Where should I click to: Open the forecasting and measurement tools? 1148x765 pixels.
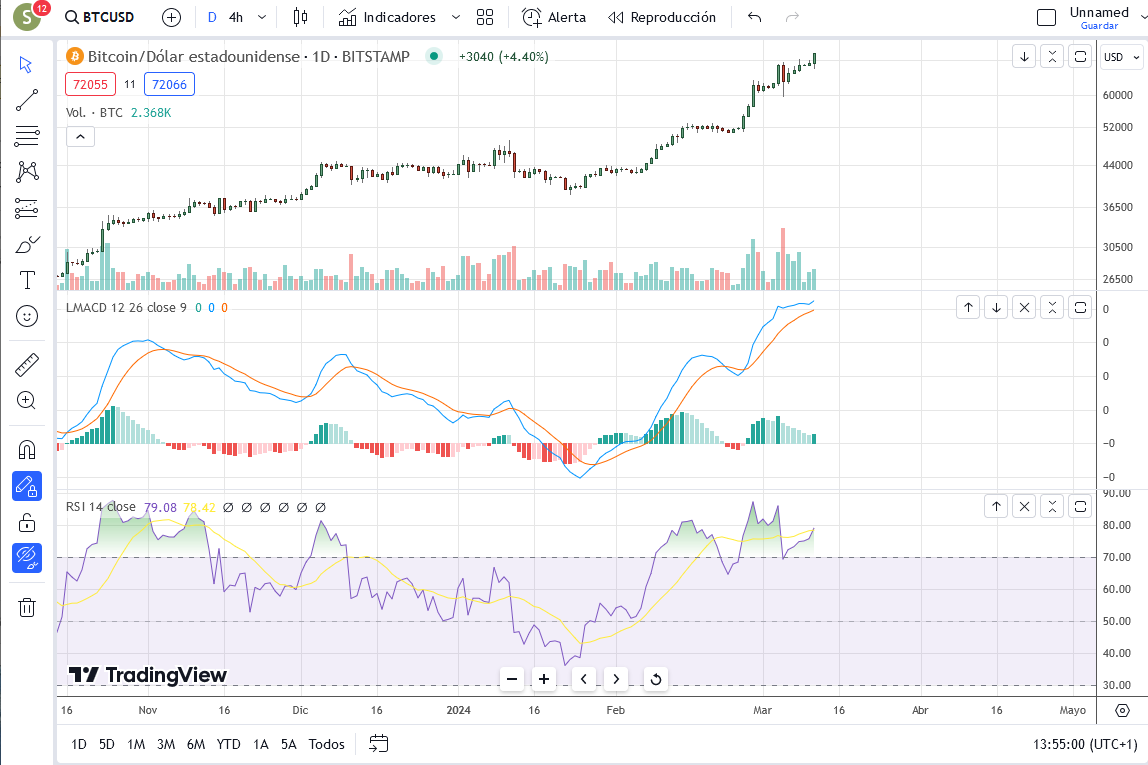coord(26,209)
